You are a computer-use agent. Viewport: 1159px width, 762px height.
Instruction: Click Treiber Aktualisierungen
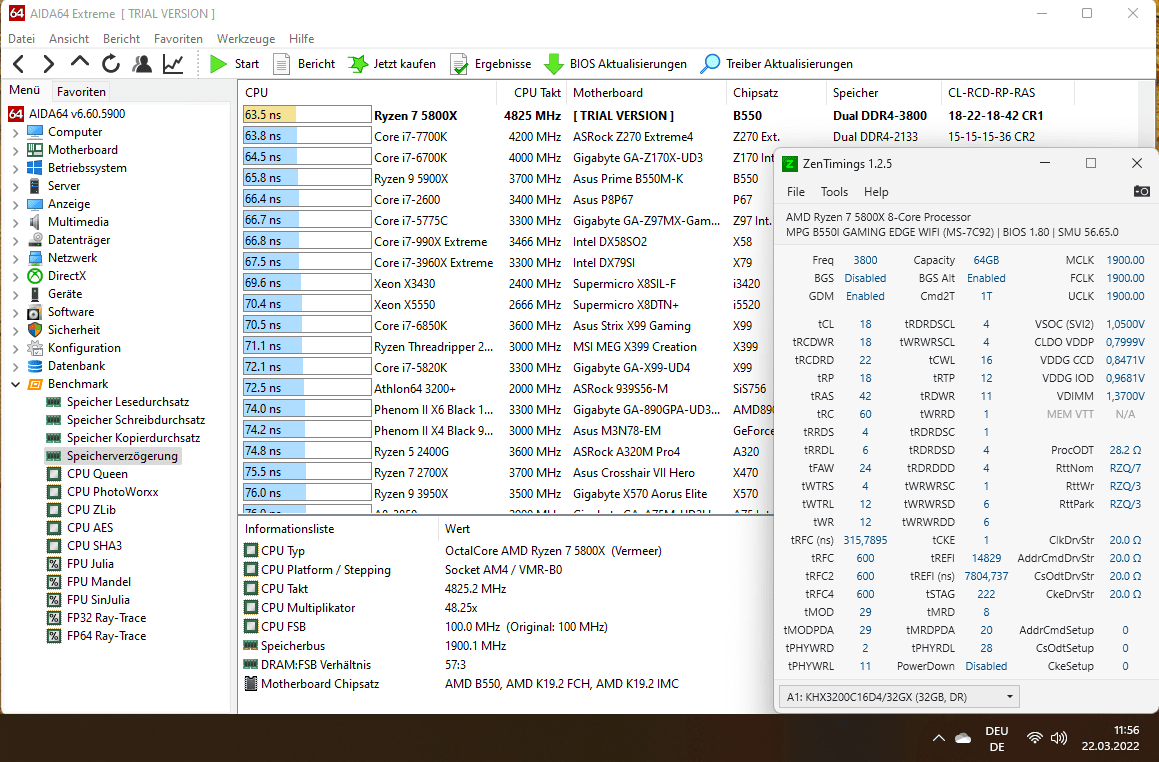tap(776, 64)
